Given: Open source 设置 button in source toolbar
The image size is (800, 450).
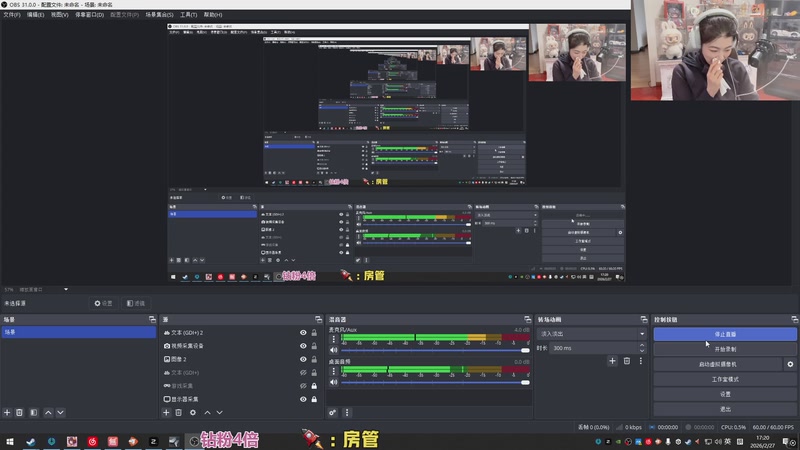Looking at the screenshot, I should pyautogui.click(x=103, y=303).
